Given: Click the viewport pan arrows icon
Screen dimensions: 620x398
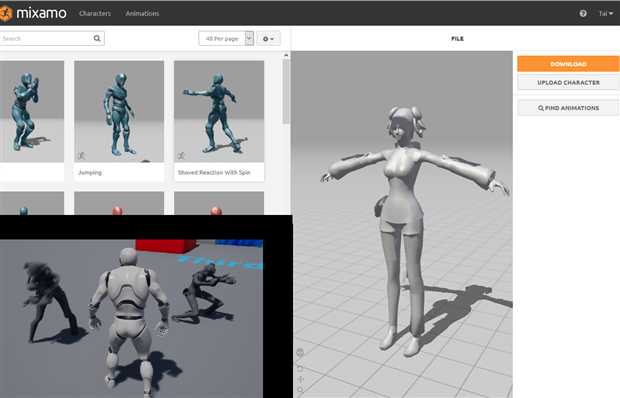Looking at the screenshot, I should tap(300, 379).
